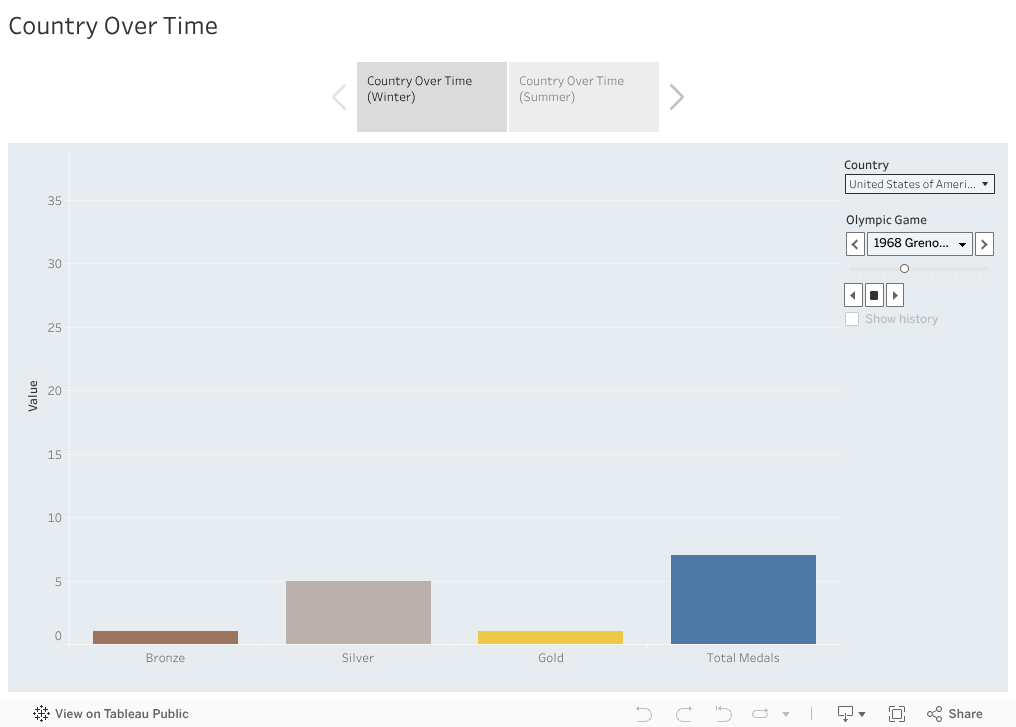Viewport: 1016px width, 727px height.
Task: Go to previous story point arrow
Action: click(339, 97)
